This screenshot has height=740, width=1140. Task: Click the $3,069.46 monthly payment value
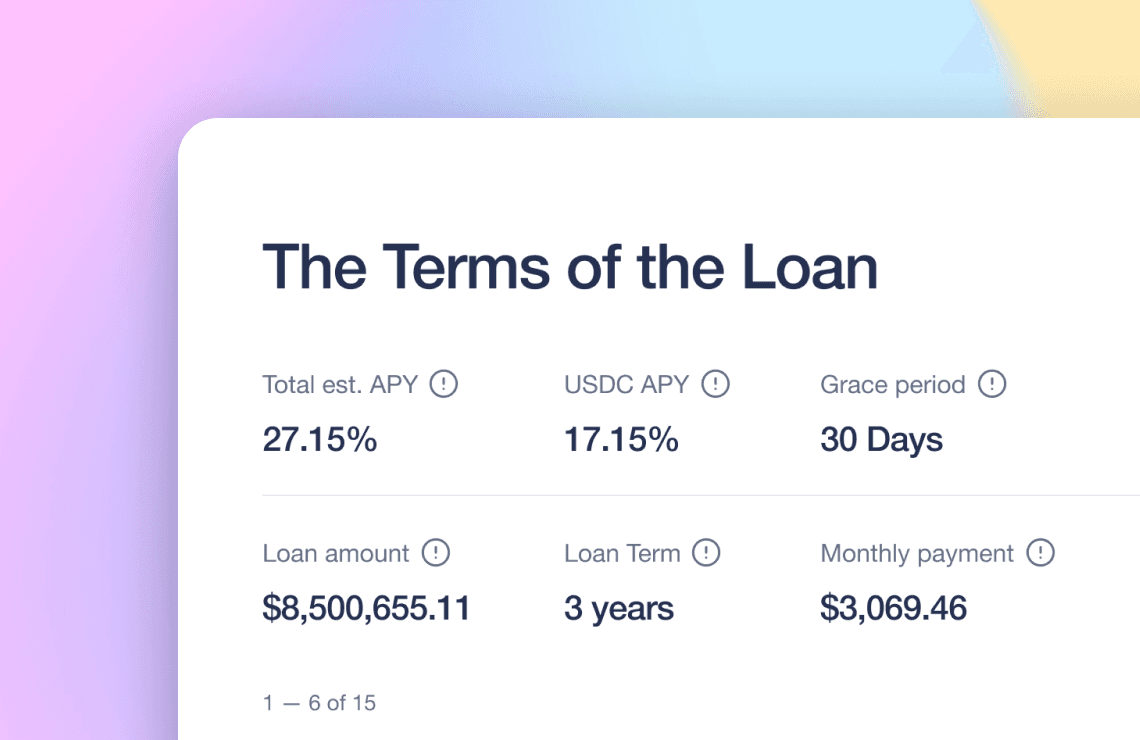(894, 608)
